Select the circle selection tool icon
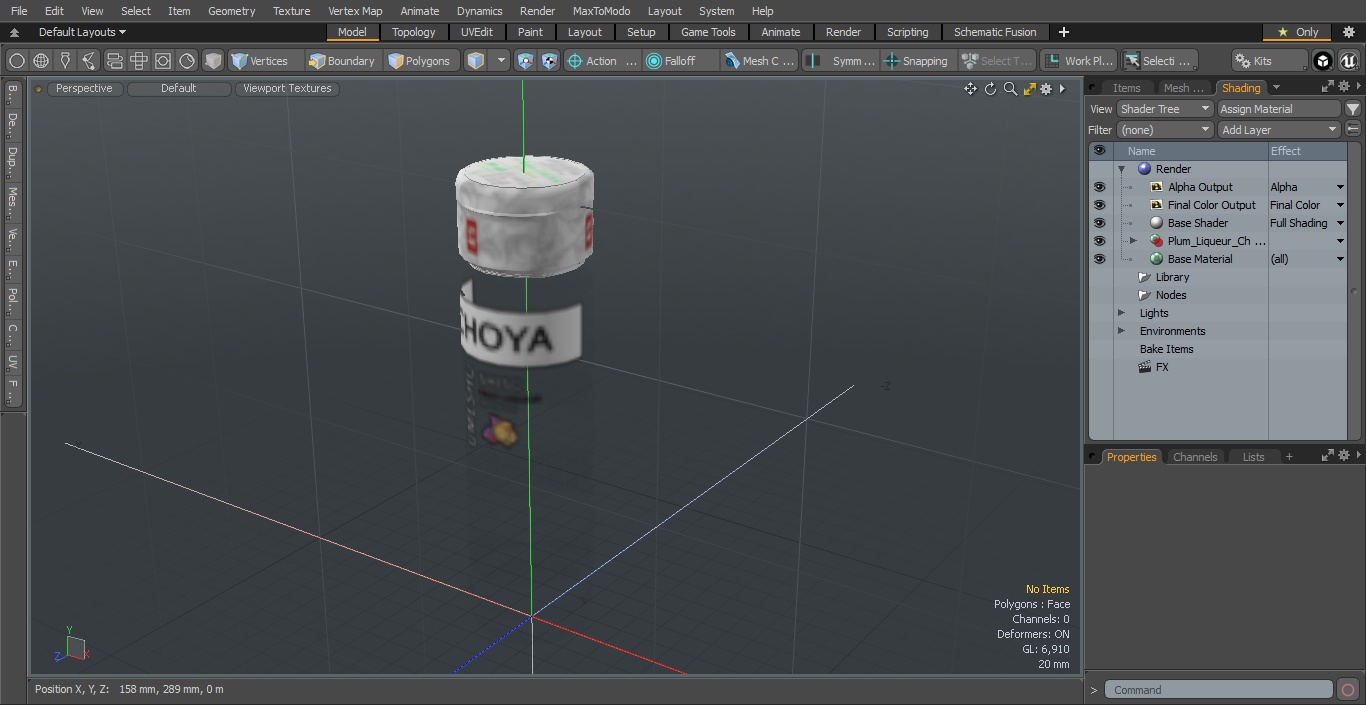The width and height of the screenshot is (1366, 705). coord(16,61)
